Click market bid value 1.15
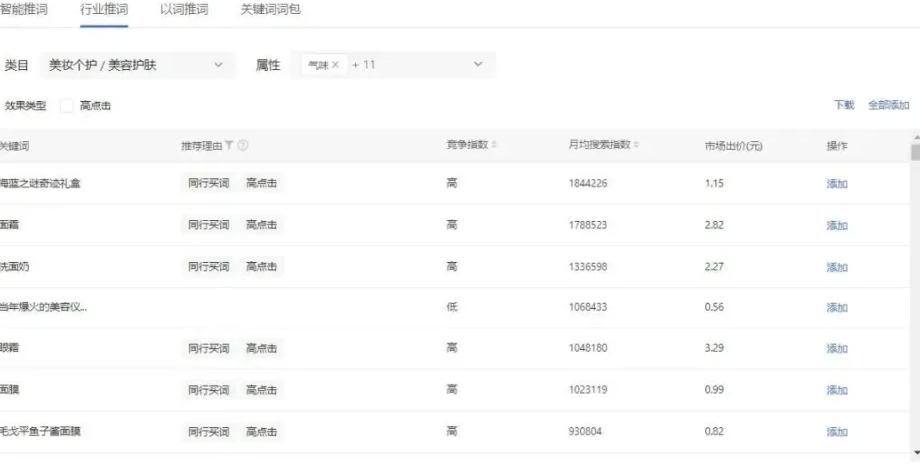Screen dimensions: 920x467 (714, 183)
